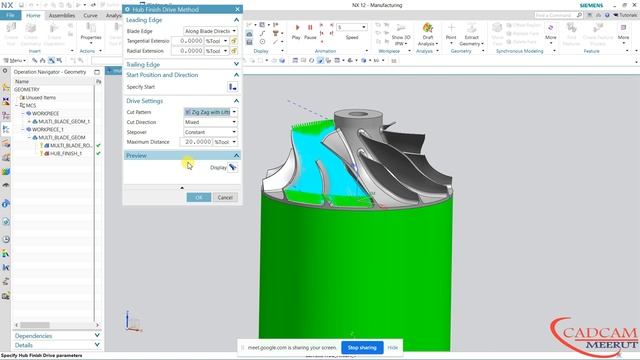Click the Point tool icon
The height and width of the screenshot is (360, 640).
pos(451,28)
